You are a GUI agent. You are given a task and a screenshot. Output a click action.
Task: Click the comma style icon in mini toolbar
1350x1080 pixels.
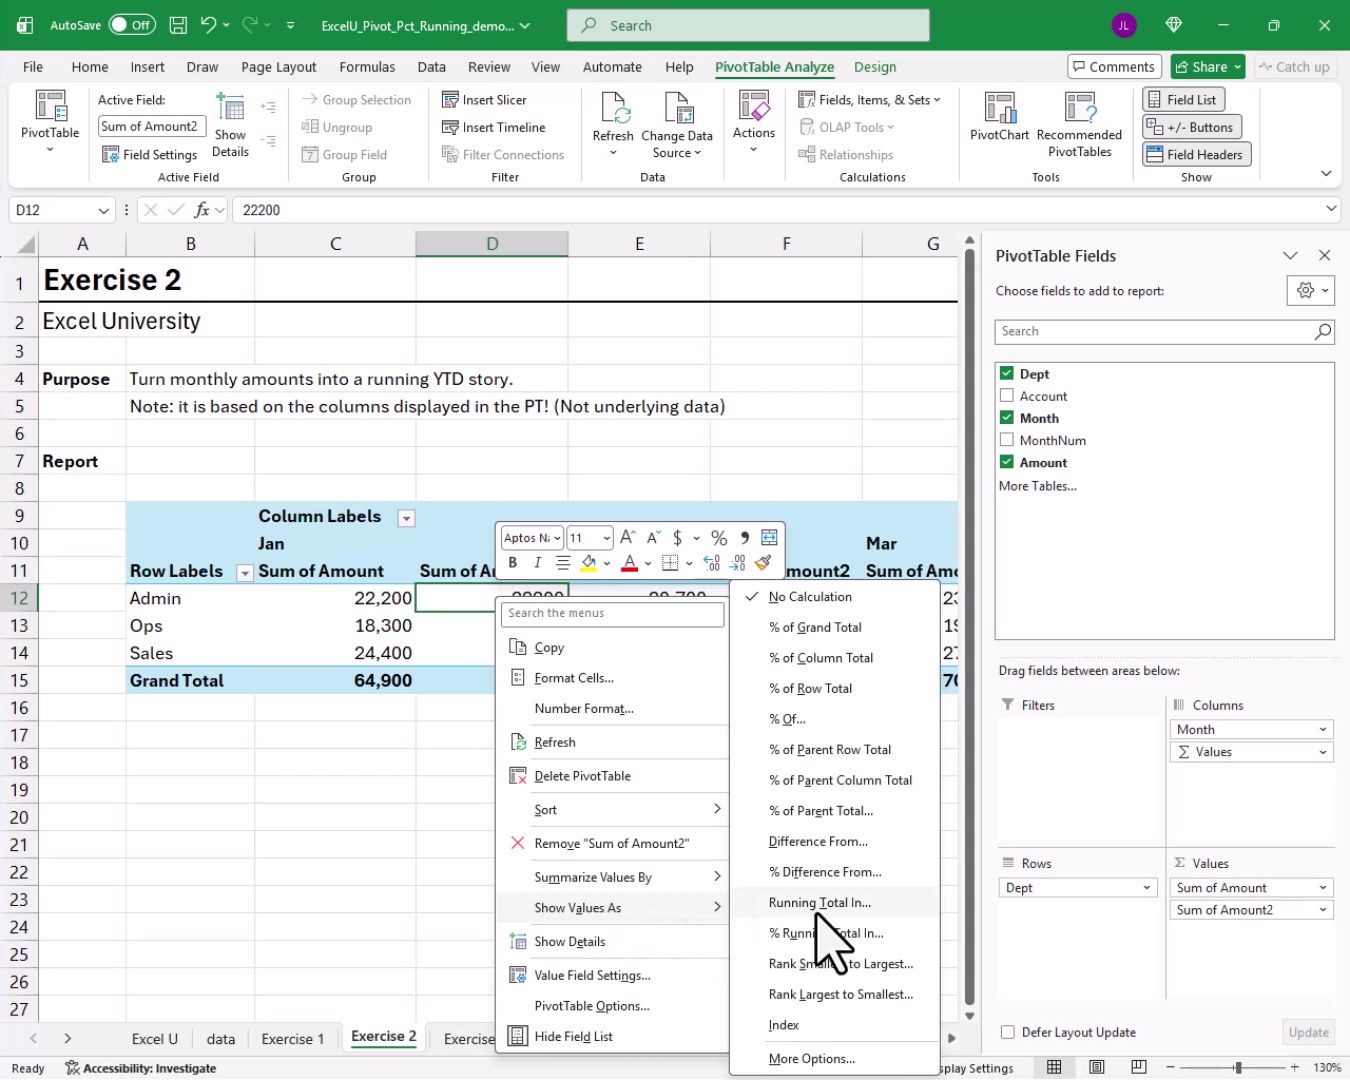coord(745,538)
